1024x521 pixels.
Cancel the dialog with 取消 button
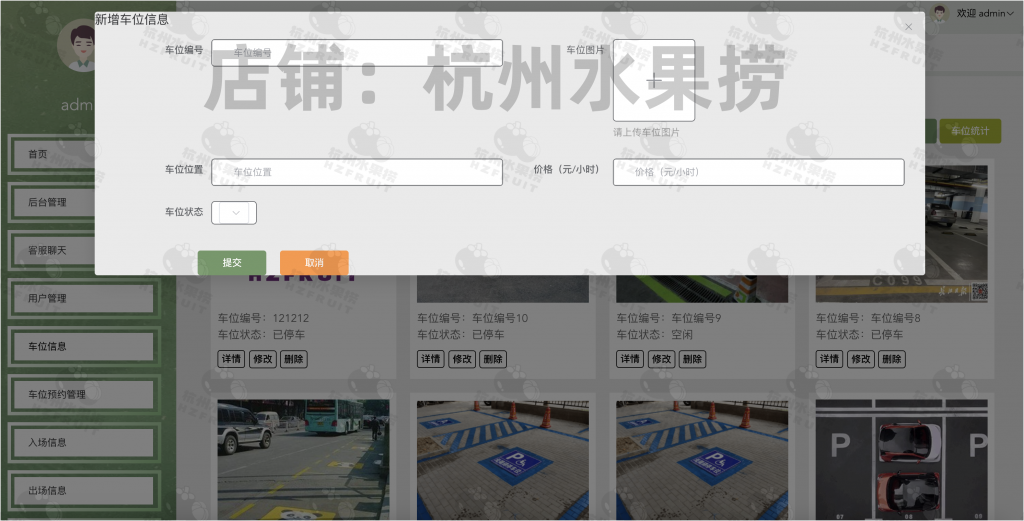314,262
